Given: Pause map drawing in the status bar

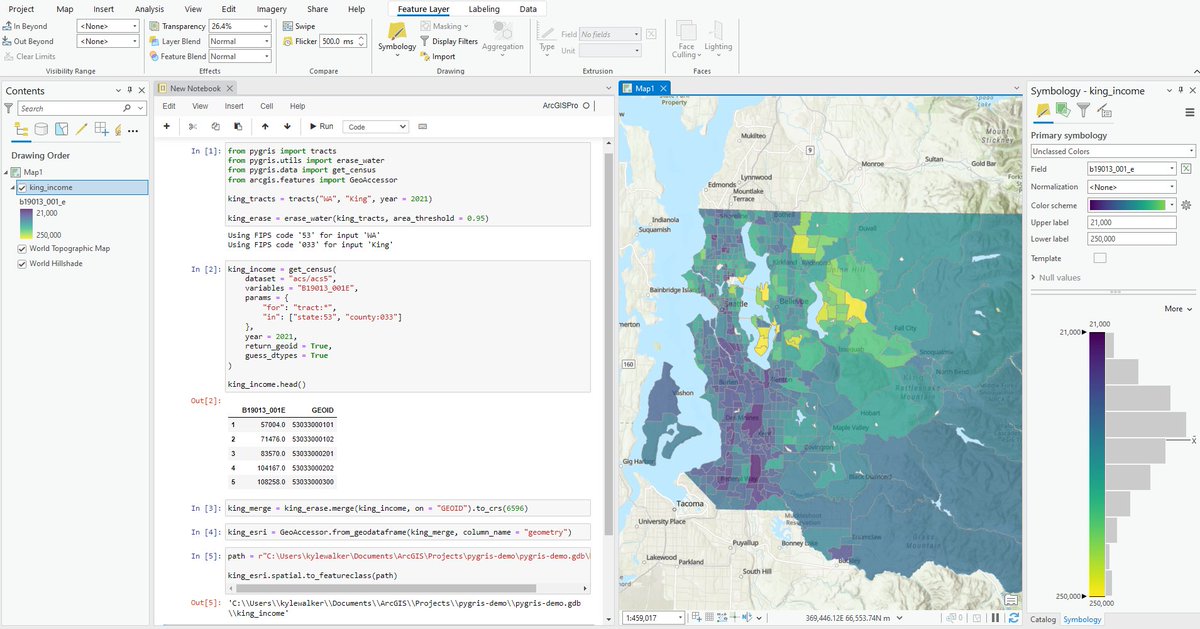Looking at the screenshot, I should pos(995,618).
